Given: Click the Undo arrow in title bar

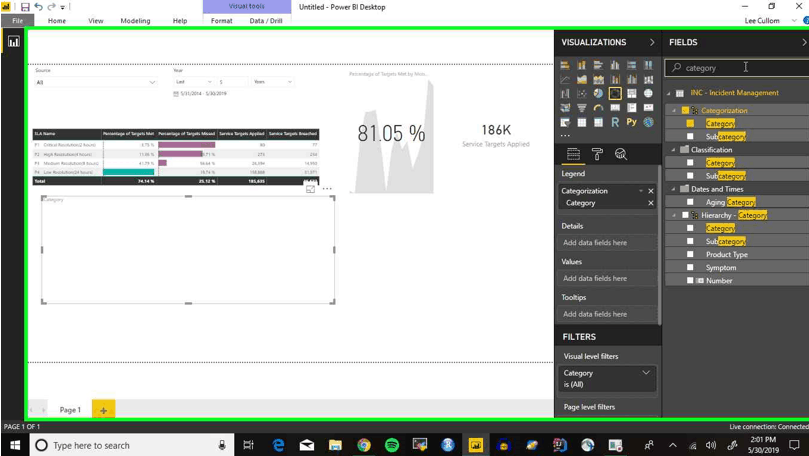Looking at the screenshot, I should point(38,7).
